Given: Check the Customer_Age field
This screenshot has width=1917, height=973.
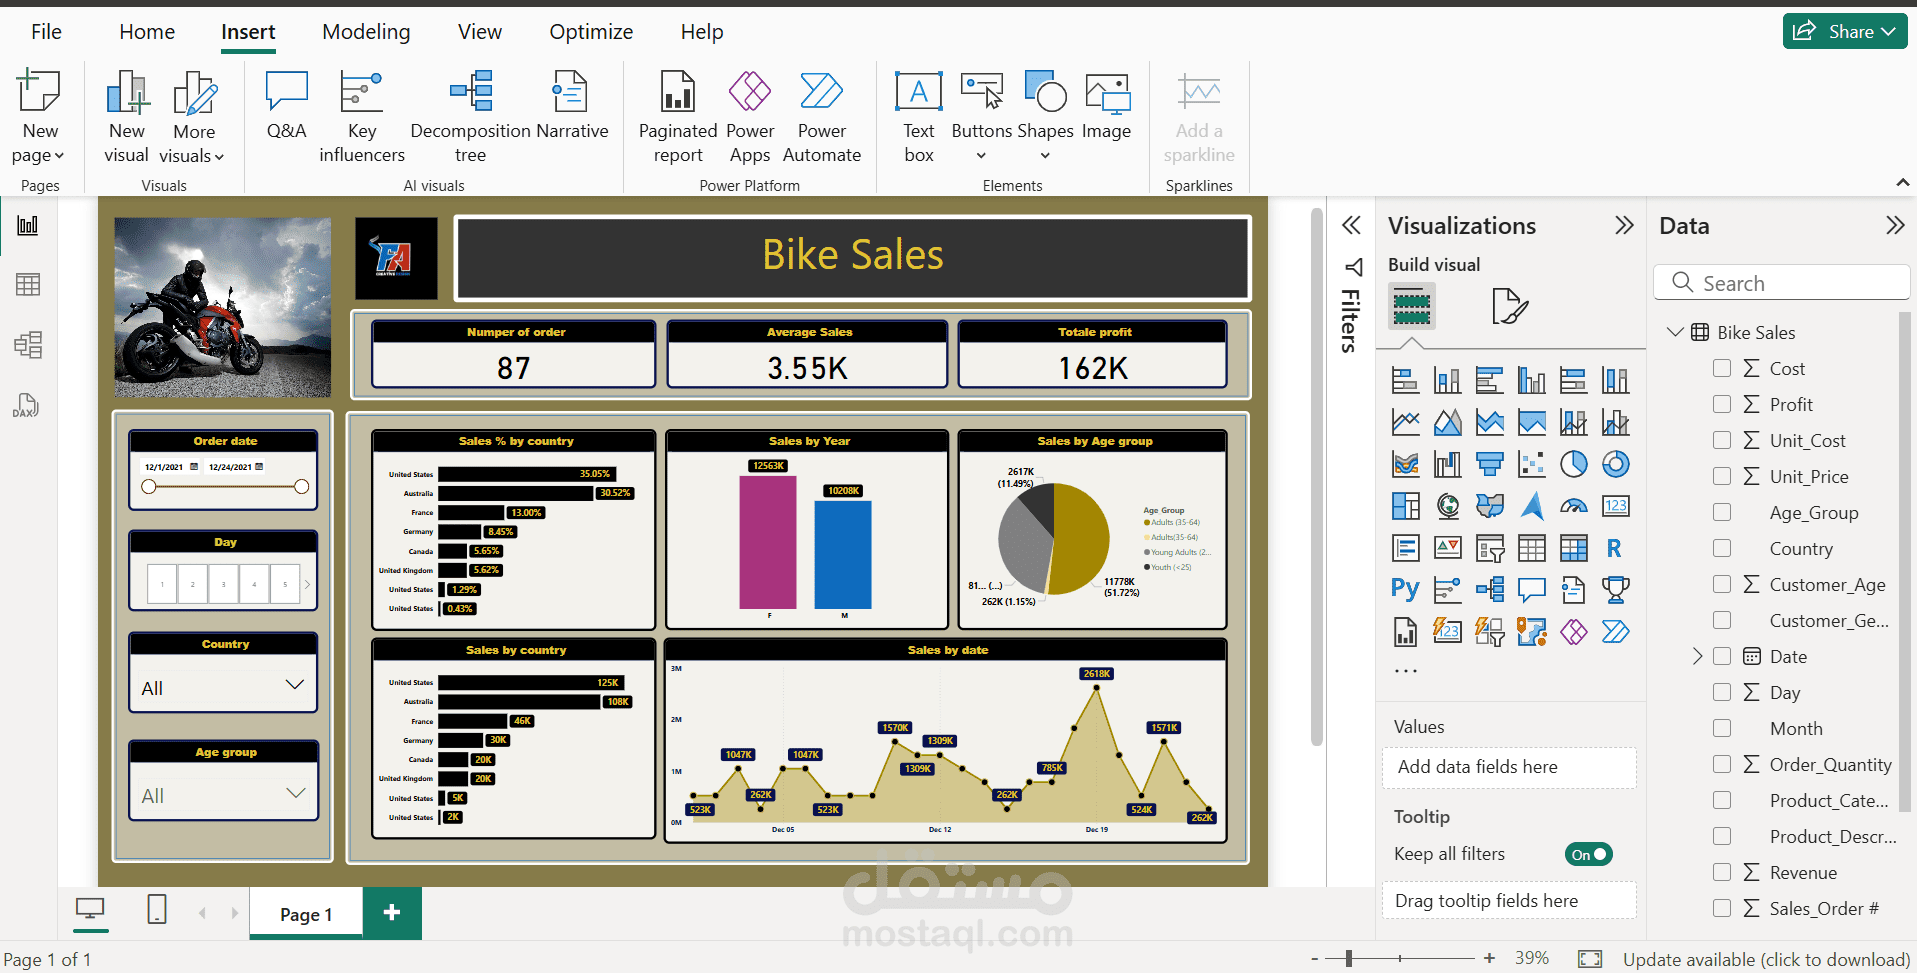Looking at the screenshot, I should click(x=1722, y=584).
